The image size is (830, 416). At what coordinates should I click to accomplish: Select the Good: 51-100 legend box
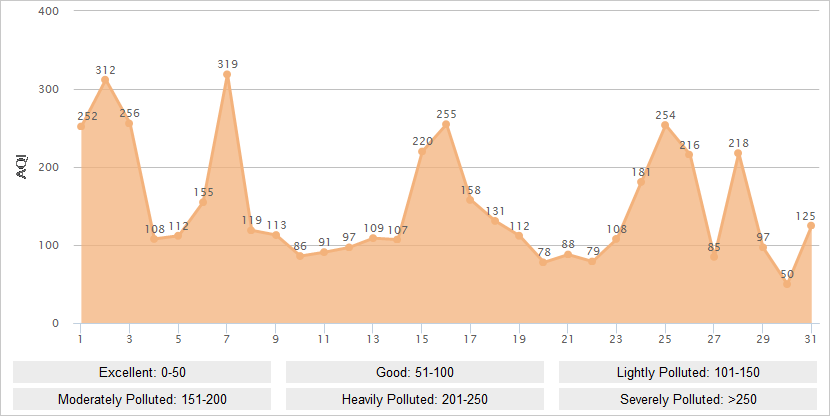(415, 372)
